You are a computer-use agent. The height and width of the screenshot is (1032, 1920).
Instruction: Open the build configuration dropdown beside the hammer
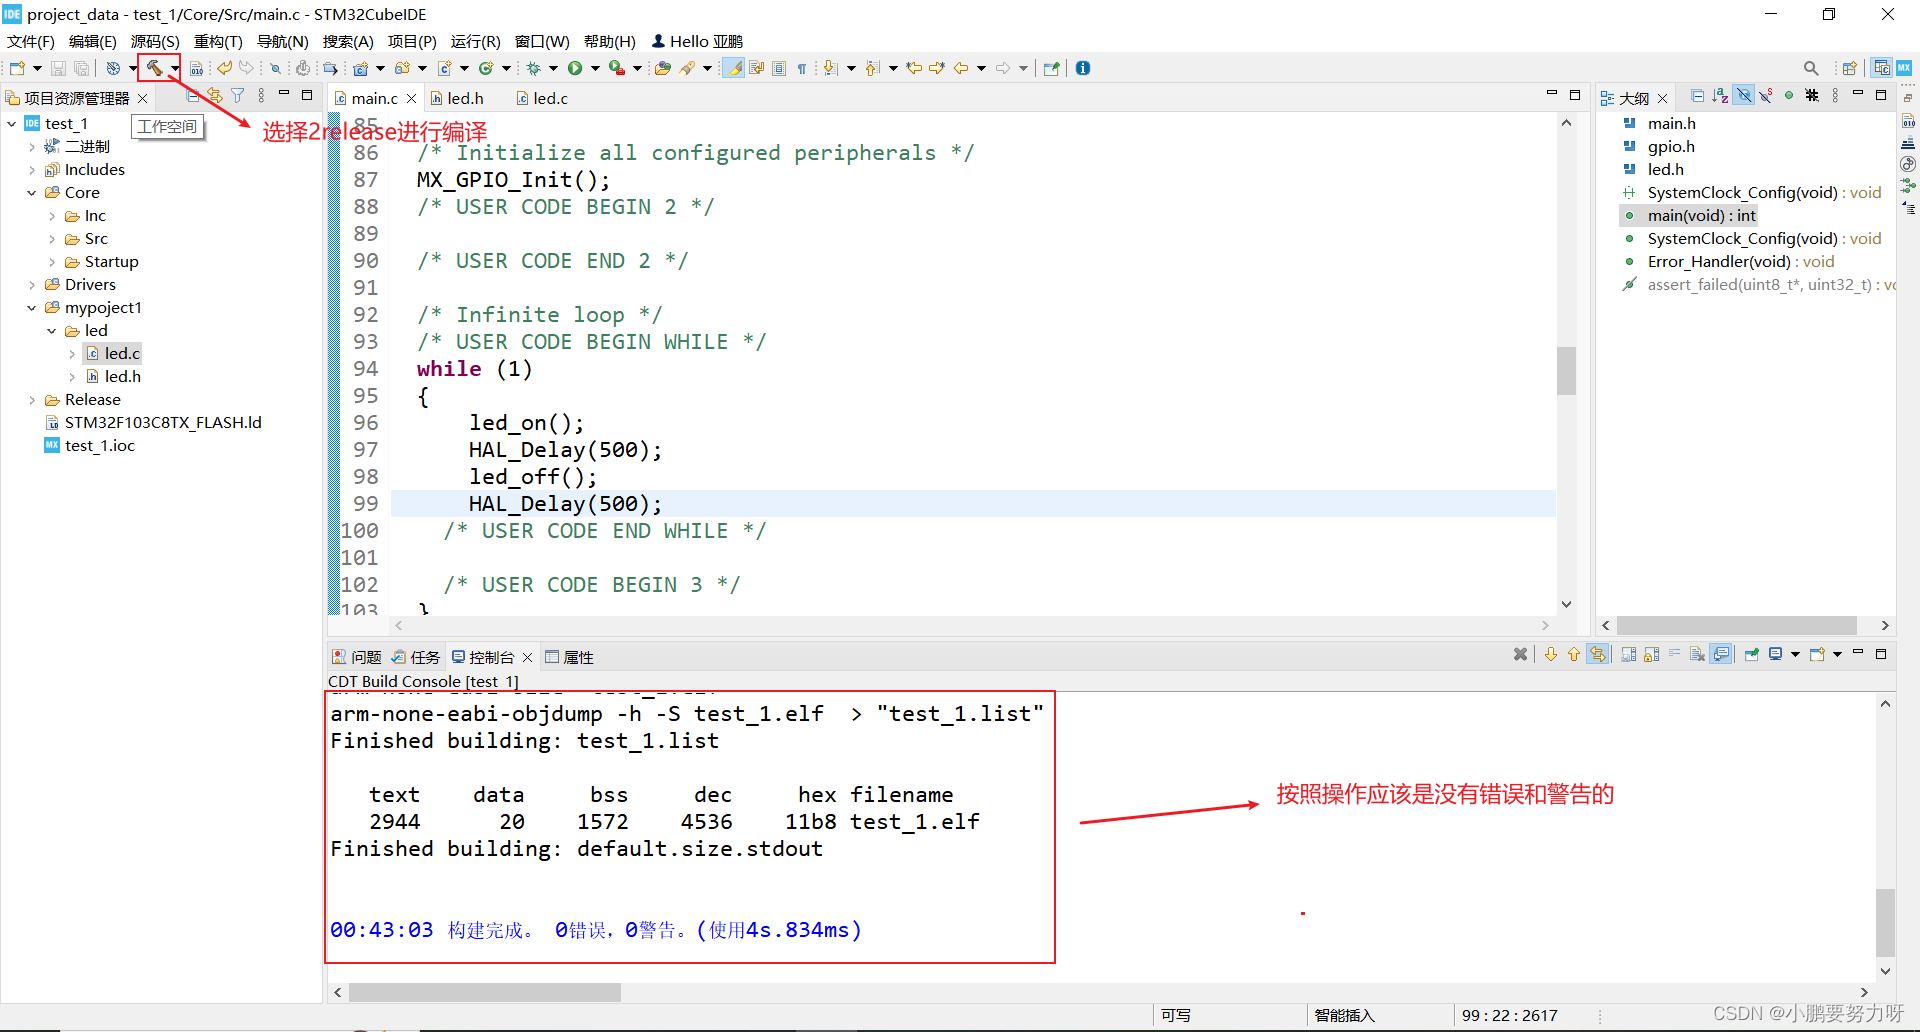174,68
